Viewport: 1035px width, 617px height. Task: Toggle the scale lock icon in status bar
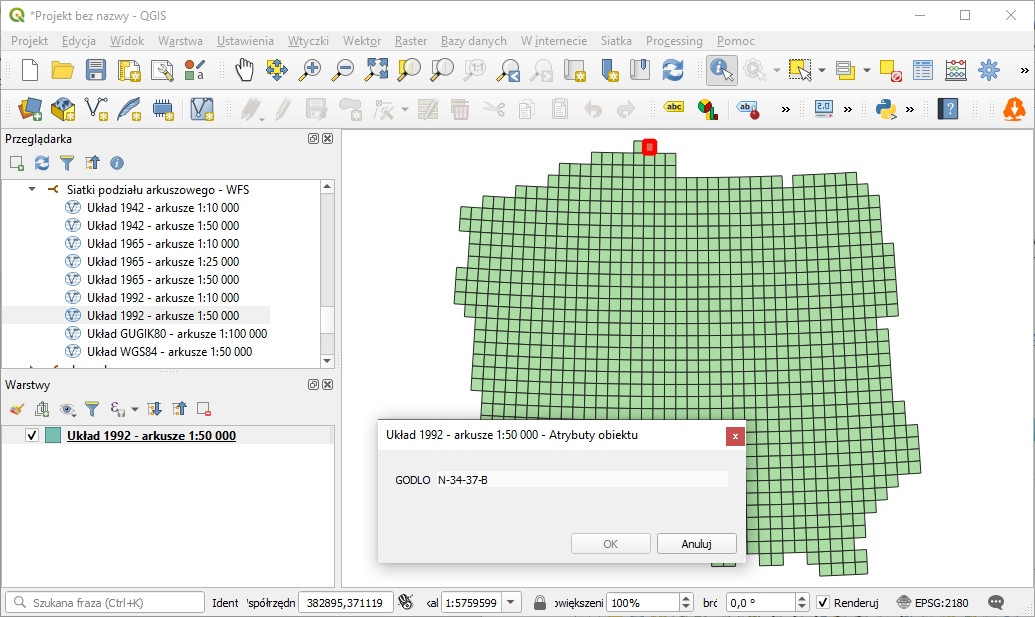click(540, 603)
